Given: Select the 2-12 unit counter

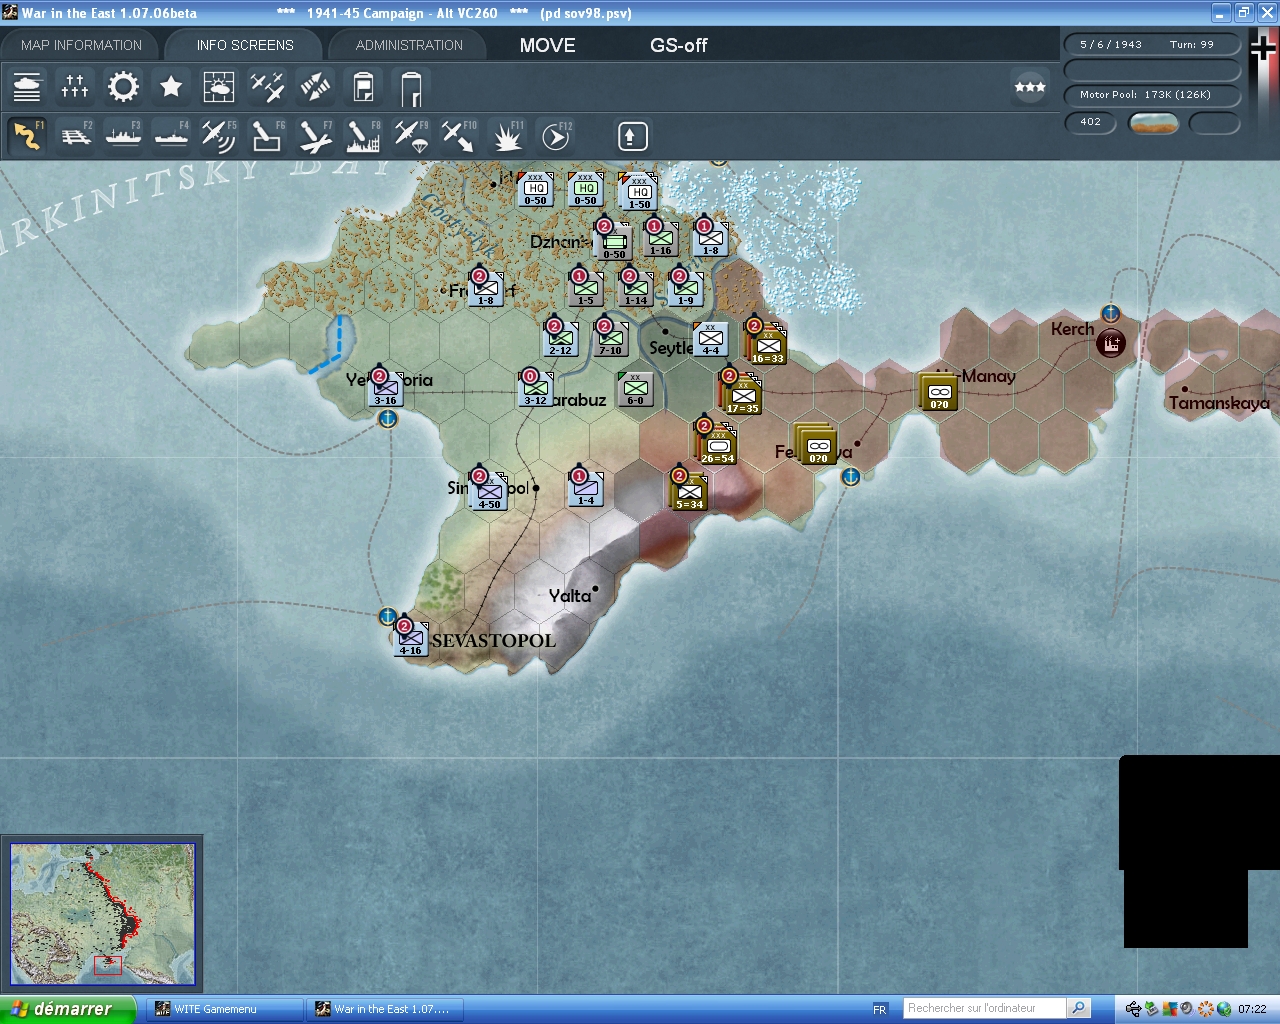Looking at the screenshot, I should pyautogui.click(x=560, y=339).
